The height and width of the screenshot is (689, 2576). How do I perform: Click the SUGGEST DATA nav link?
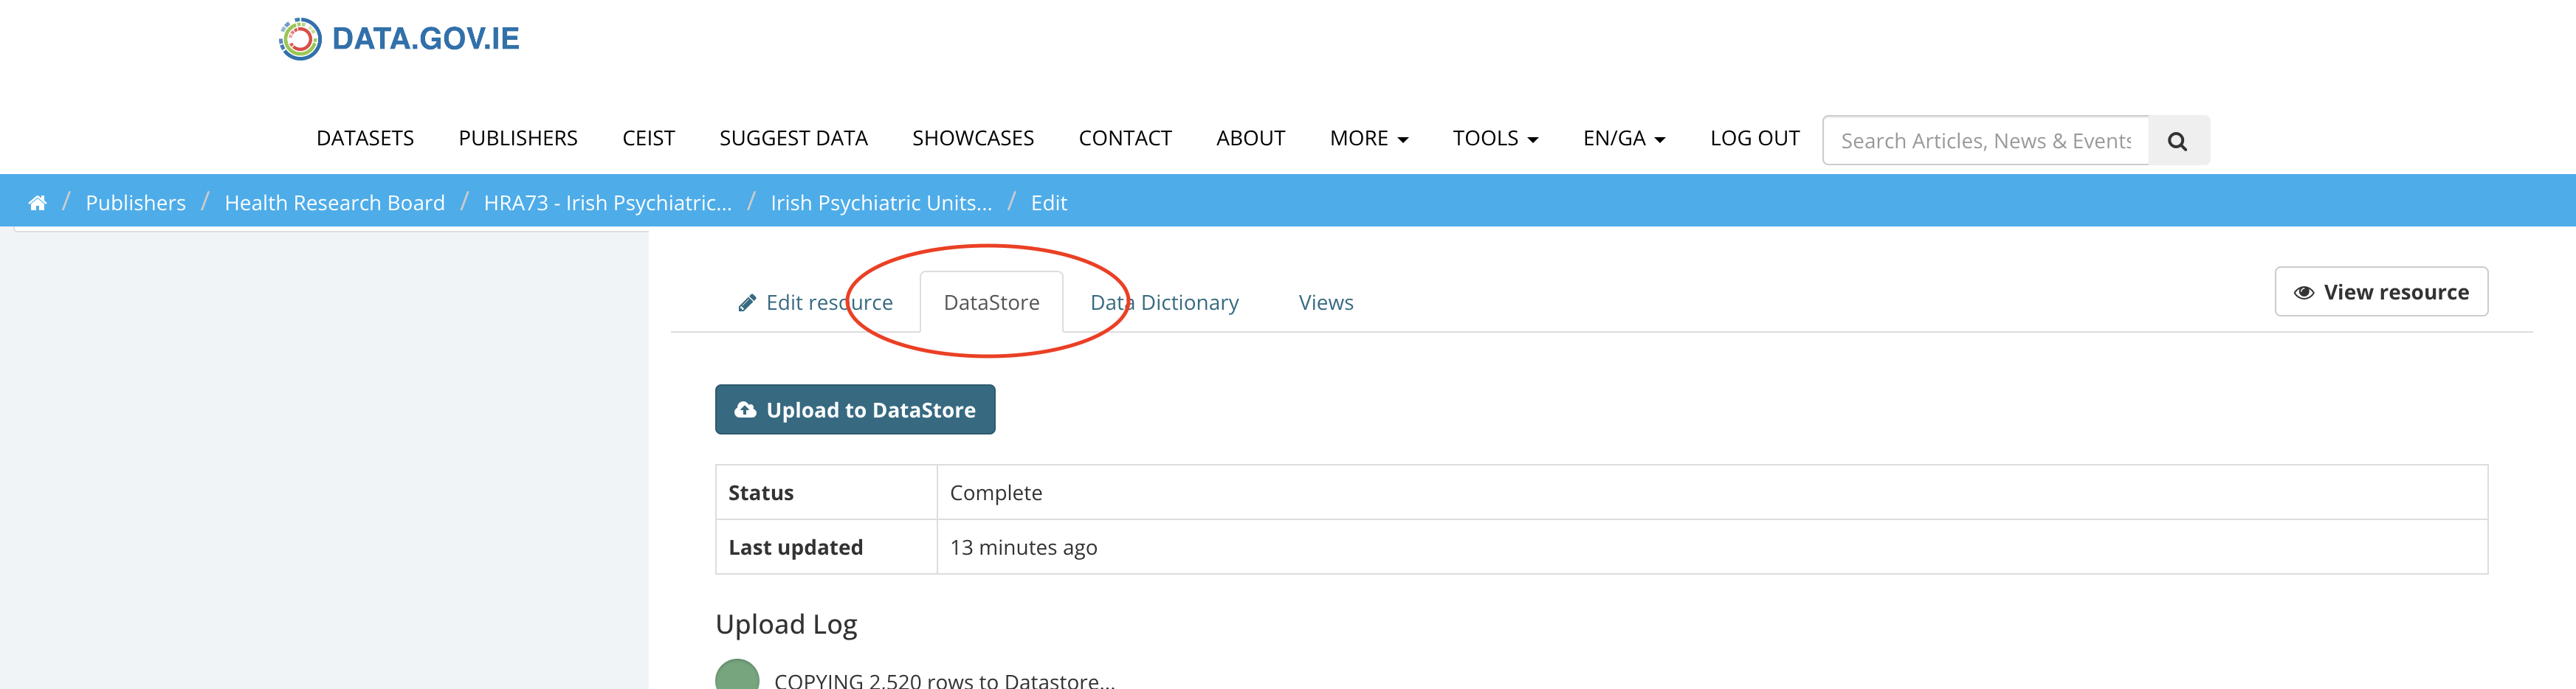pos(793,139)
